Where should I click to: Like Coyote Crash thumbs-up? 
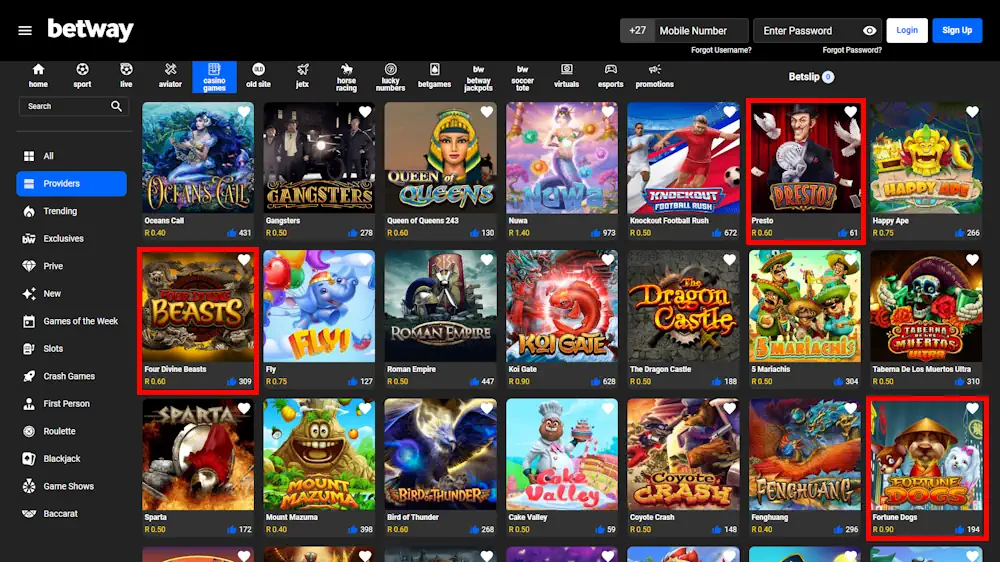coord(717,529)
